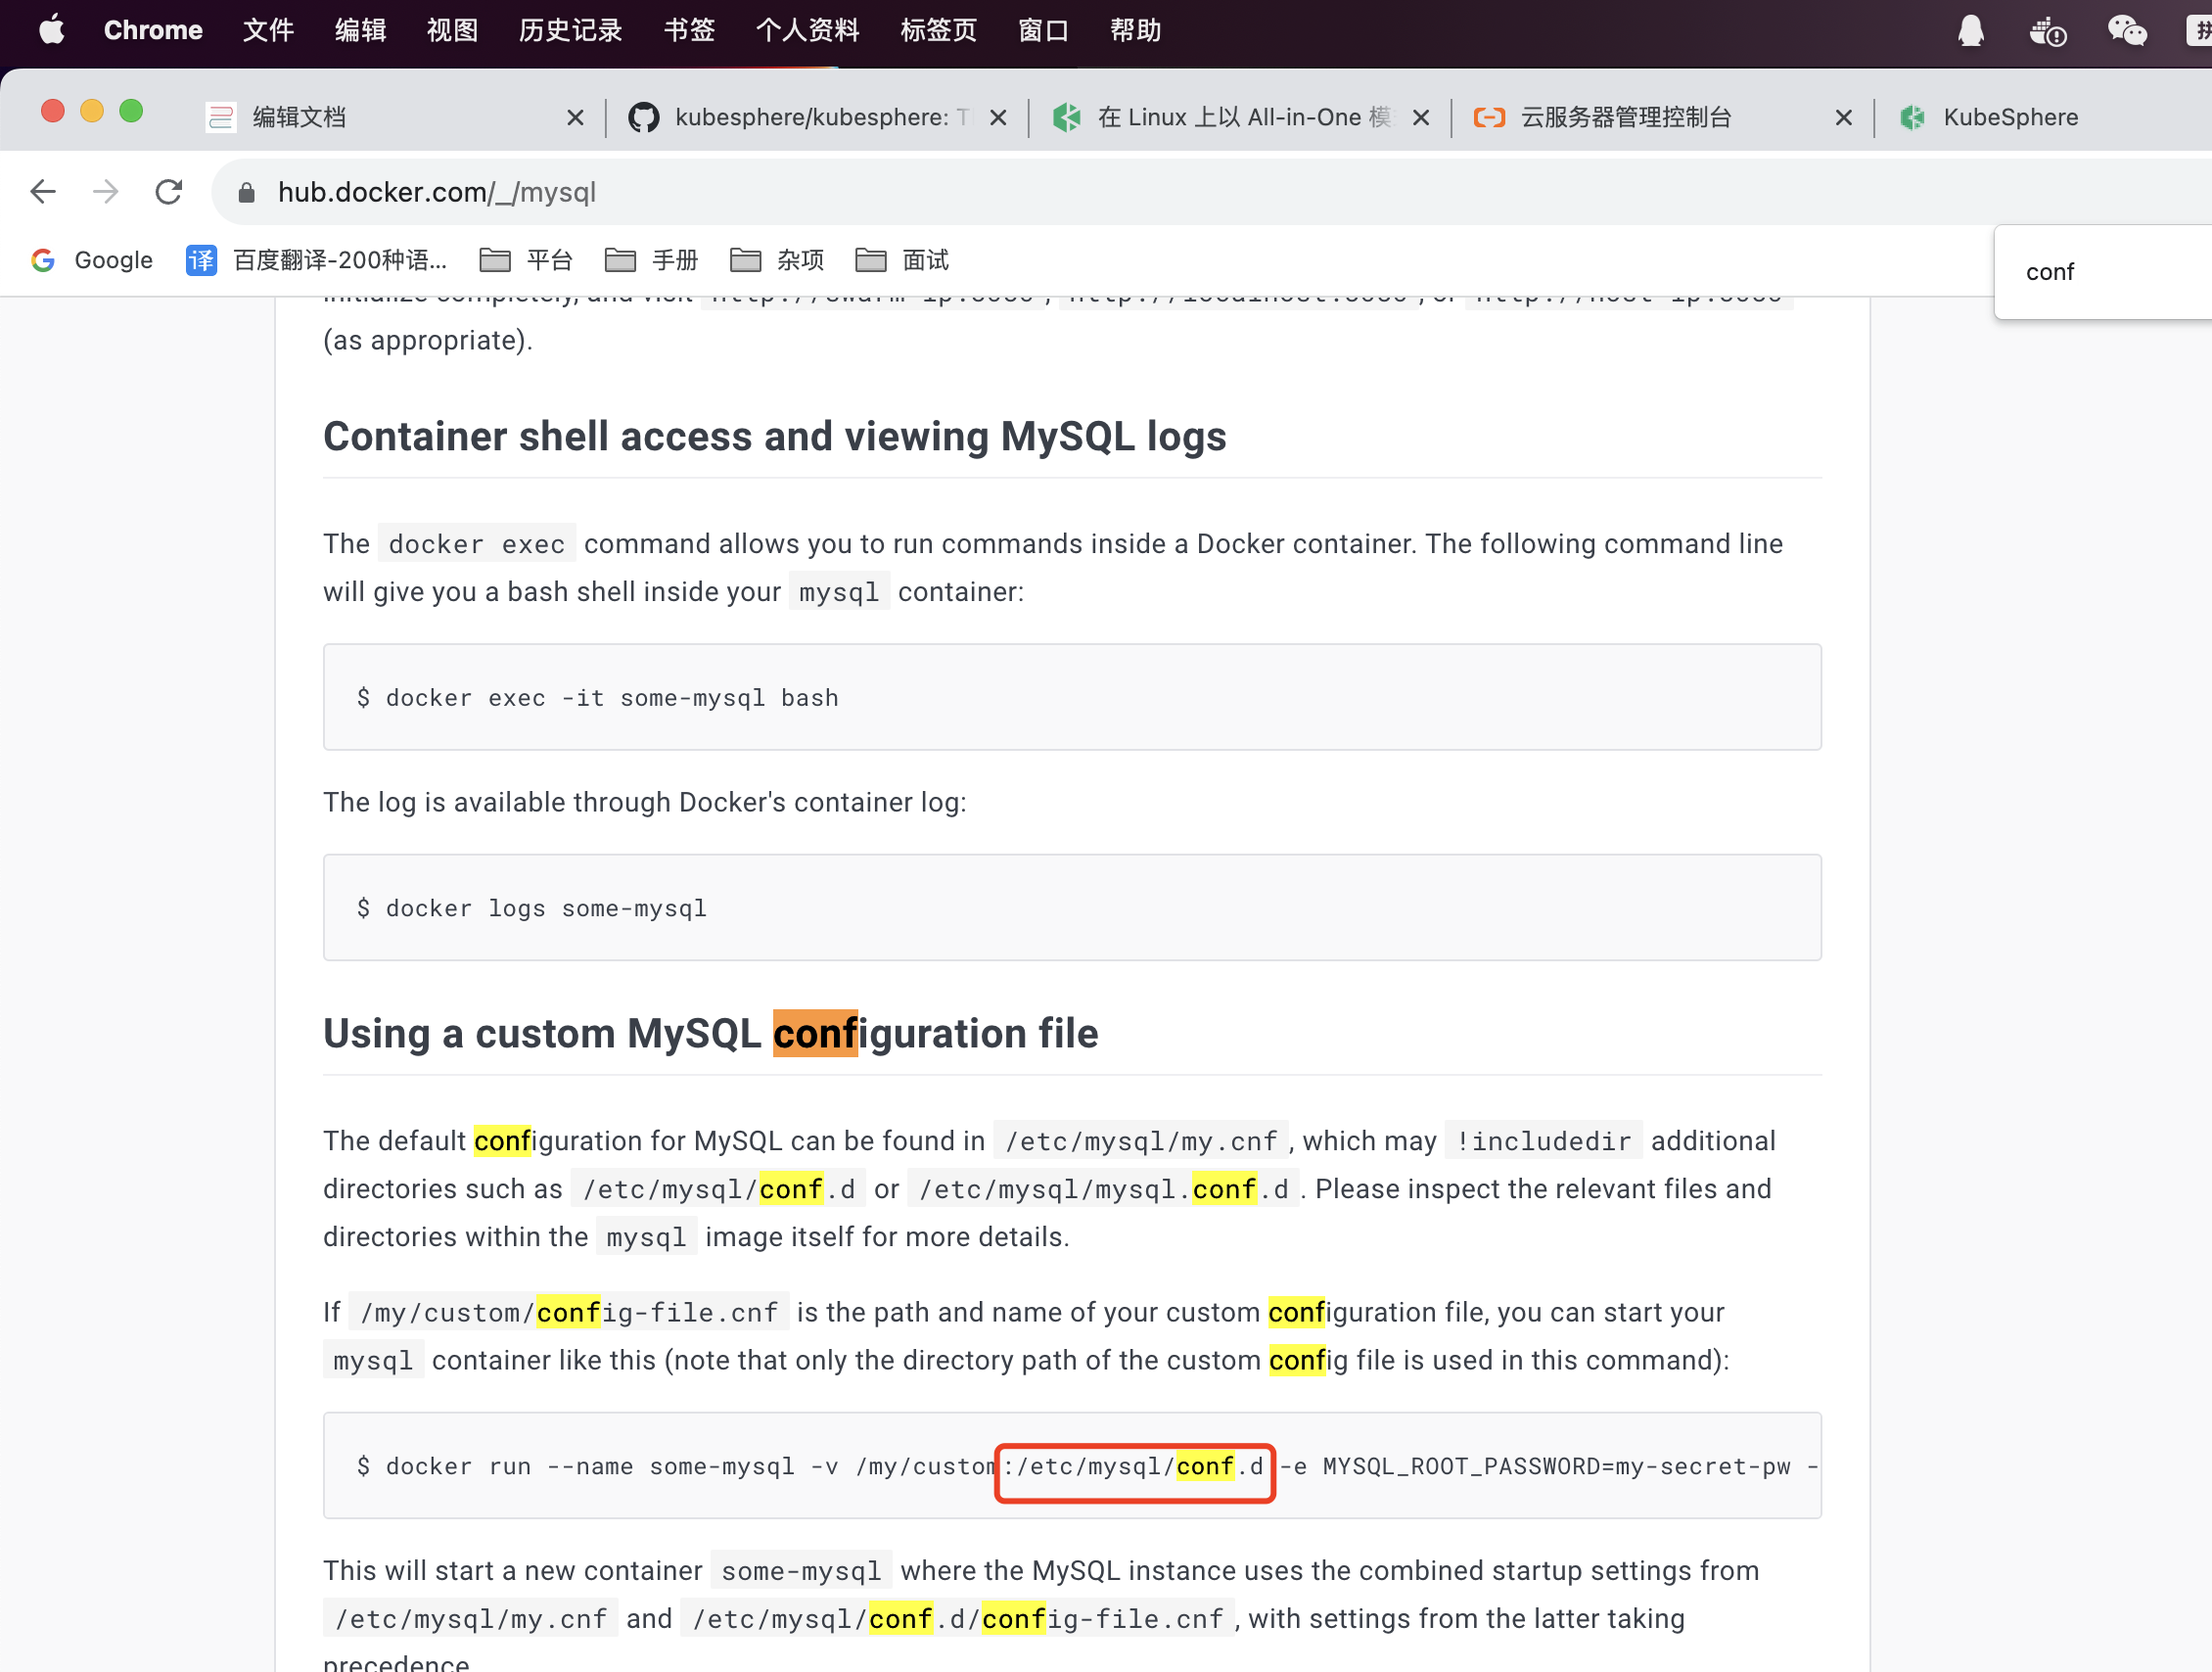Go back to the previous page
The width and height of the screenshot is (2212, 1672).
(x=43, y=191)
